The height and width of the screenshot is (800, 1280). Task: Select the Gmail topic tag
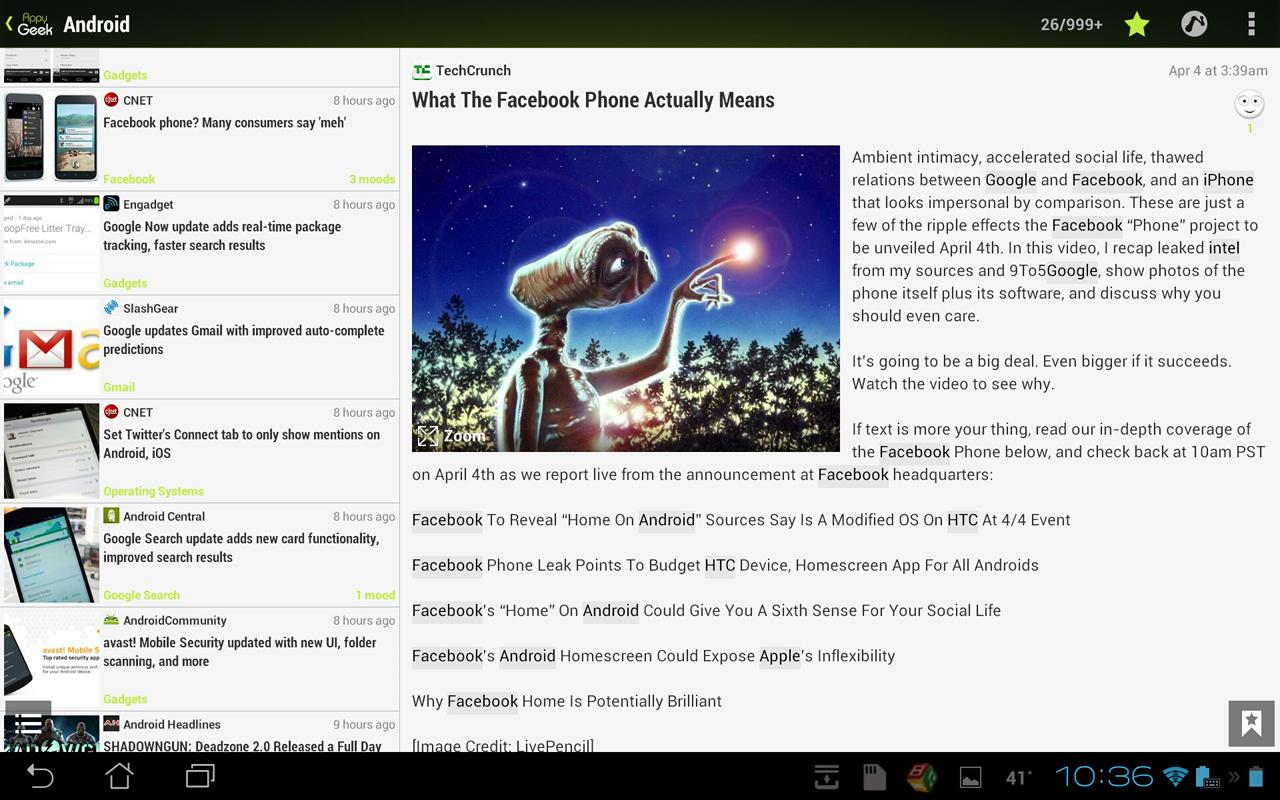[x=119, y=387]
